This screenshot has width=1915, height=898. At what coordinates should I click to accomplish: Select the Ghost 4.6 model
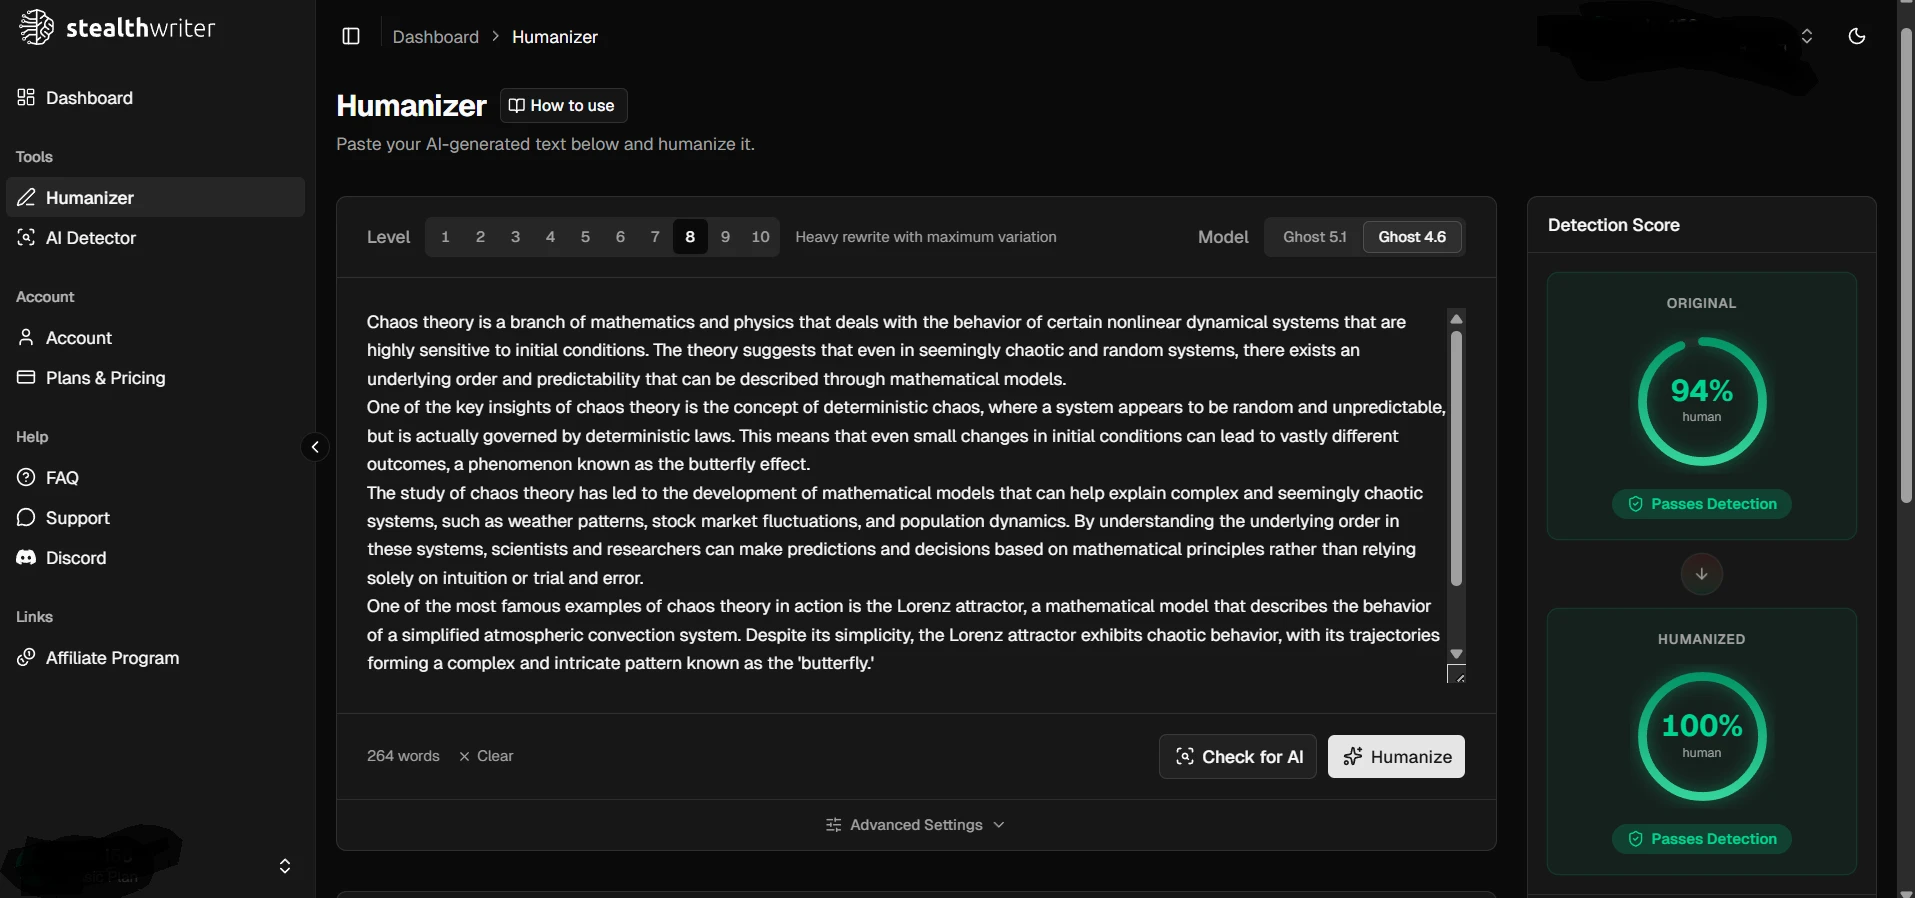1412,237
